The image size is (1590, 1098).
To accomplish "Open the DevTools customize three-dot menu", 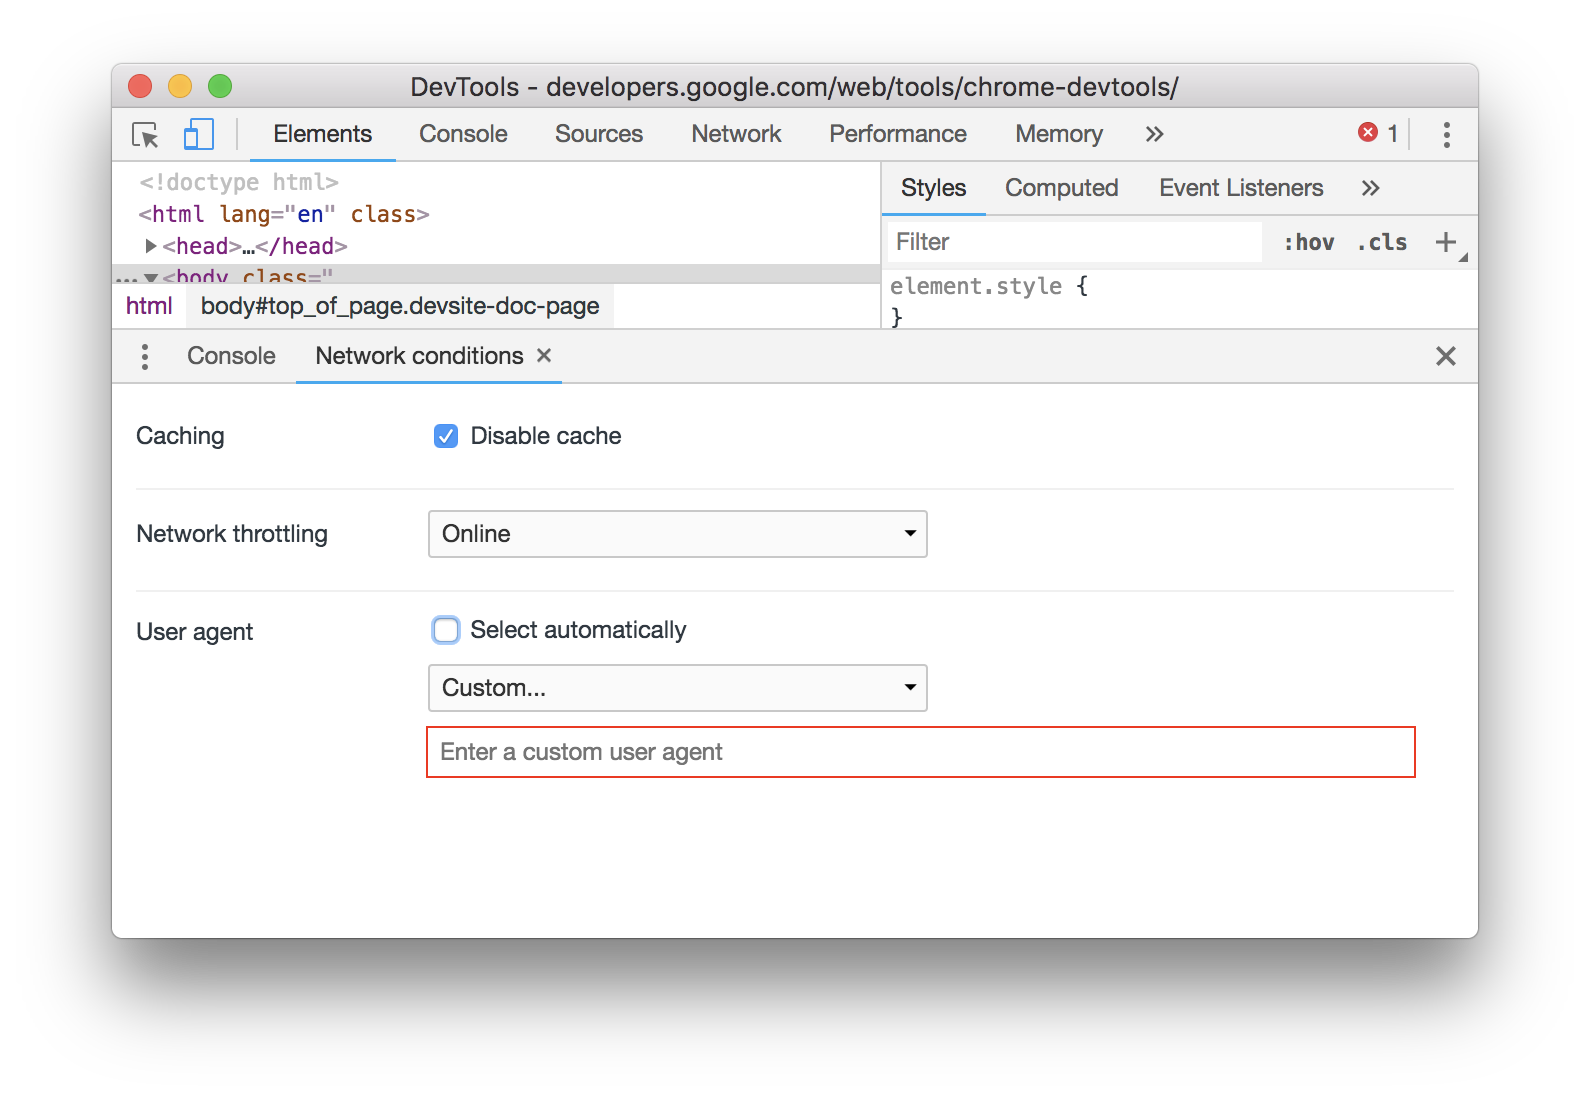I will pos(1446,134).
